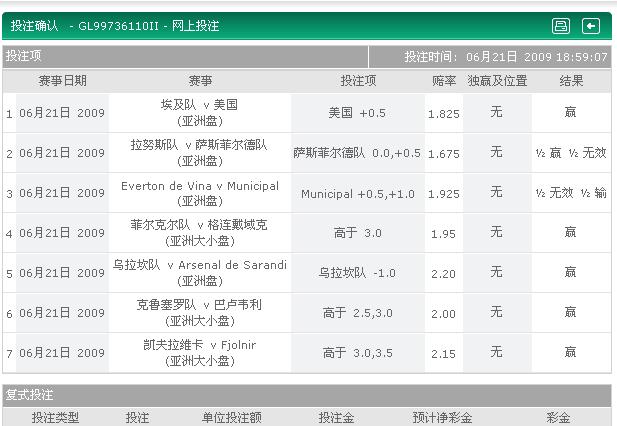Click result ½ 无效 ½ 输 in row 3

[571, 193]
